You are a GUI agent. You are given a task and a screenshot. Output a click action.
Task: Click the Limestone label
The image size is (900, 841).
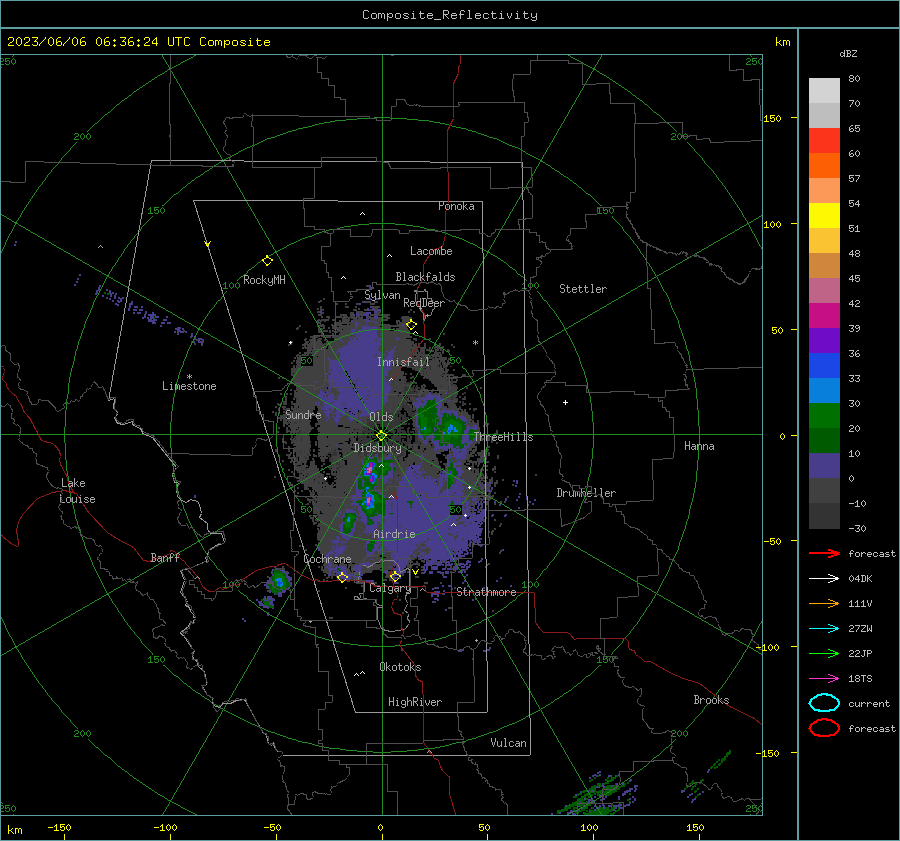coord(189,386)
